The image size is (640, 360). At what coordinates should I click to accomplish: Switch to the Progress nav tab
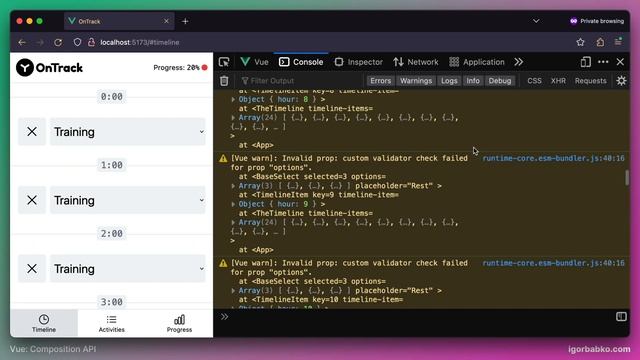tap(179, 323)
